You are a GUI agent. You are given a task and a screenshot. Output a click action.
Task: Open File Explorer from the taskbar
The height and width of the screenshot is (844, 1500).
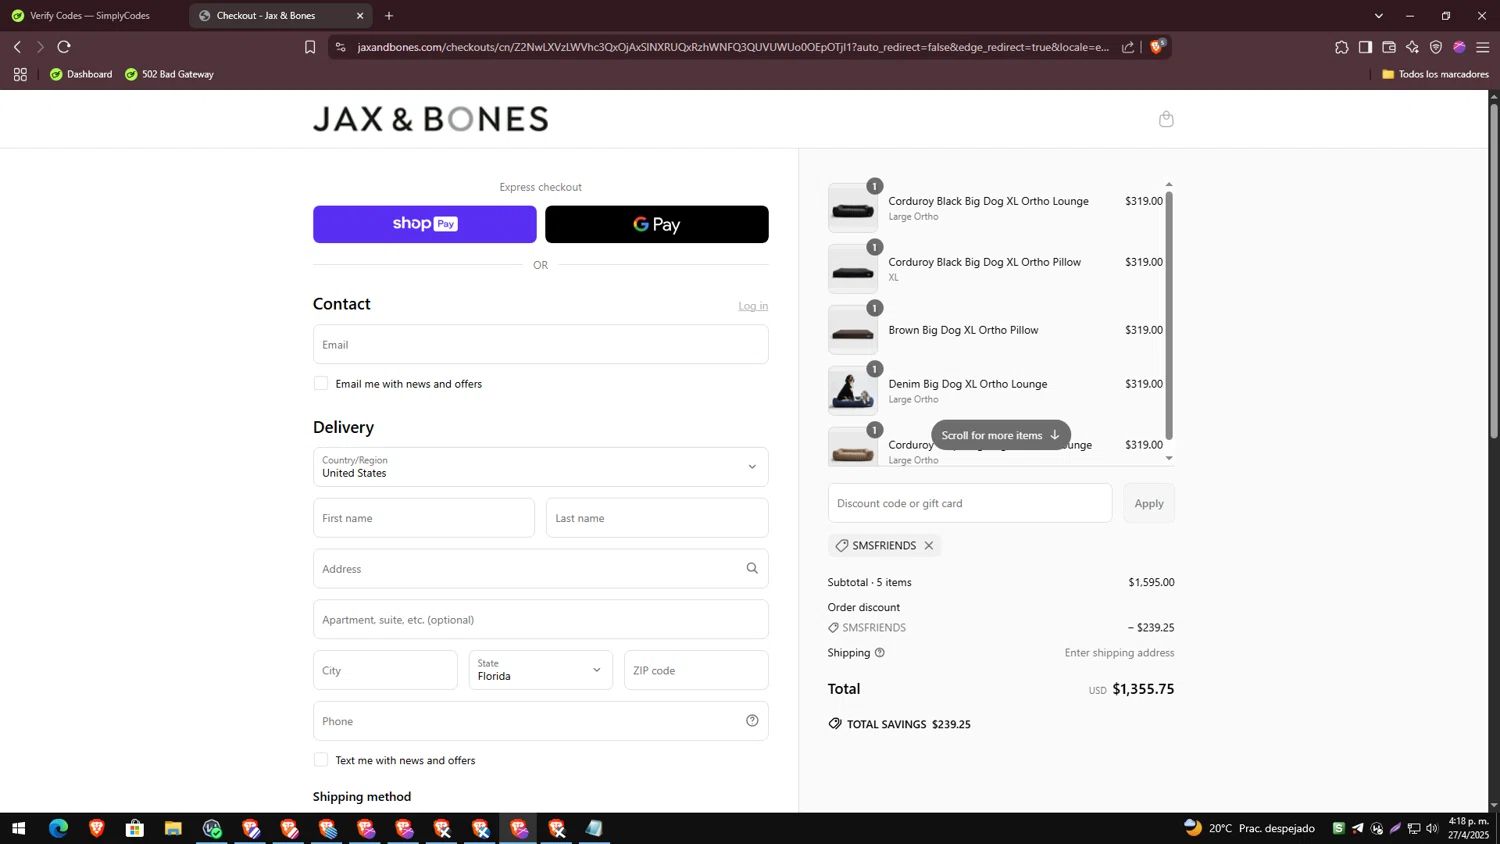point(173,828)
